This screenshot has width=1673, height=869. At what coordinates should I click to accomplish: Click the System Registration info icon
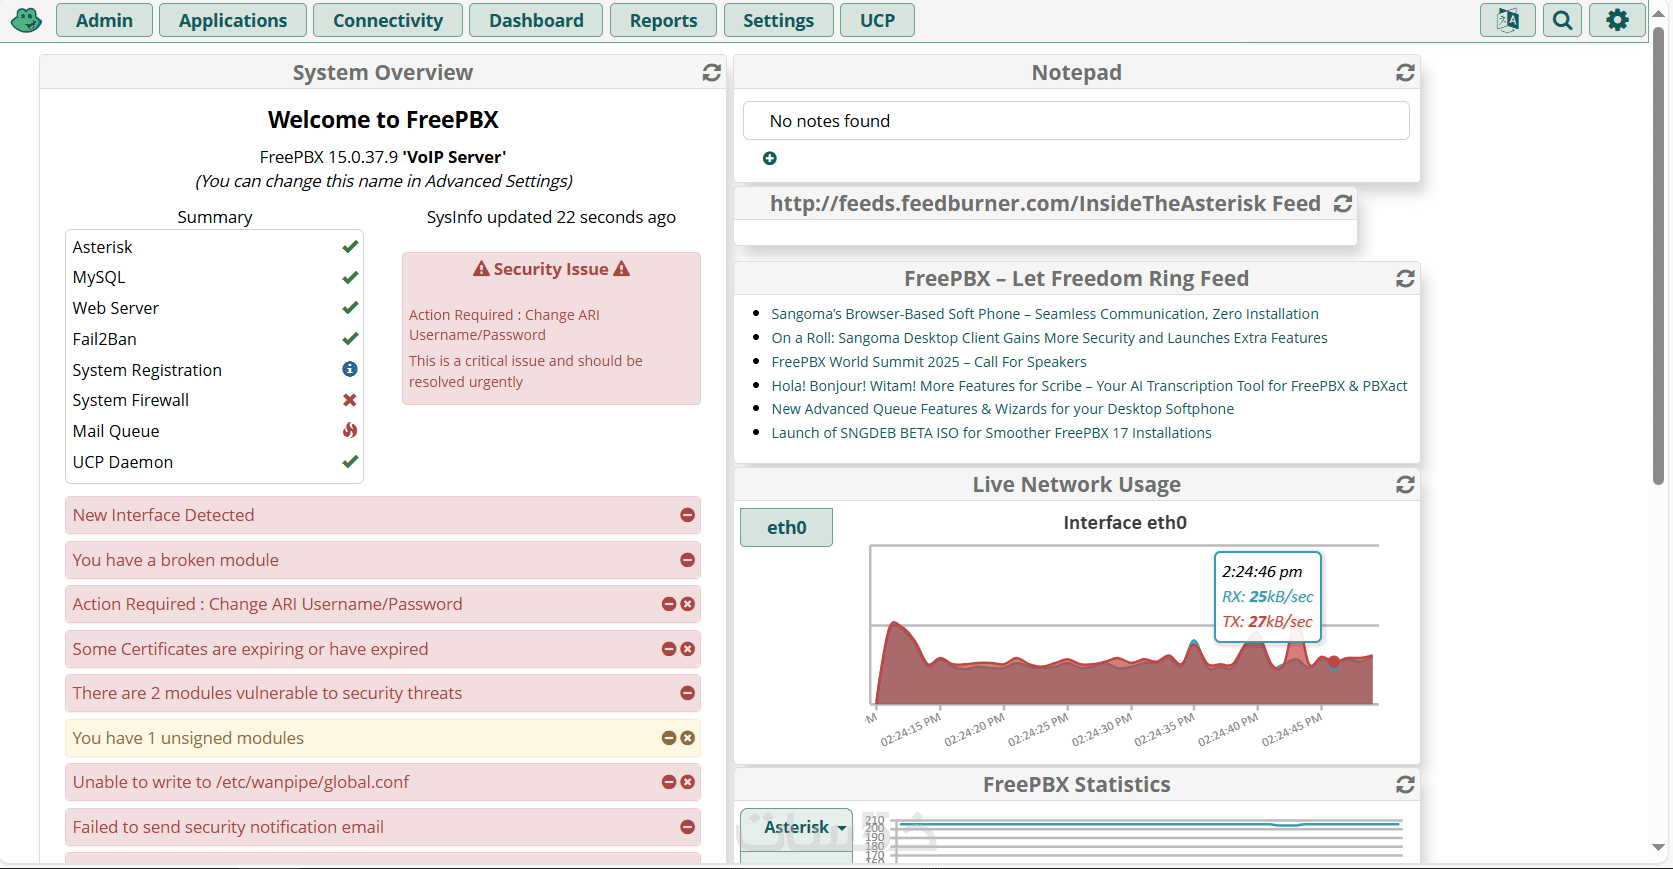pyautogui.click(x=350, y=369)
